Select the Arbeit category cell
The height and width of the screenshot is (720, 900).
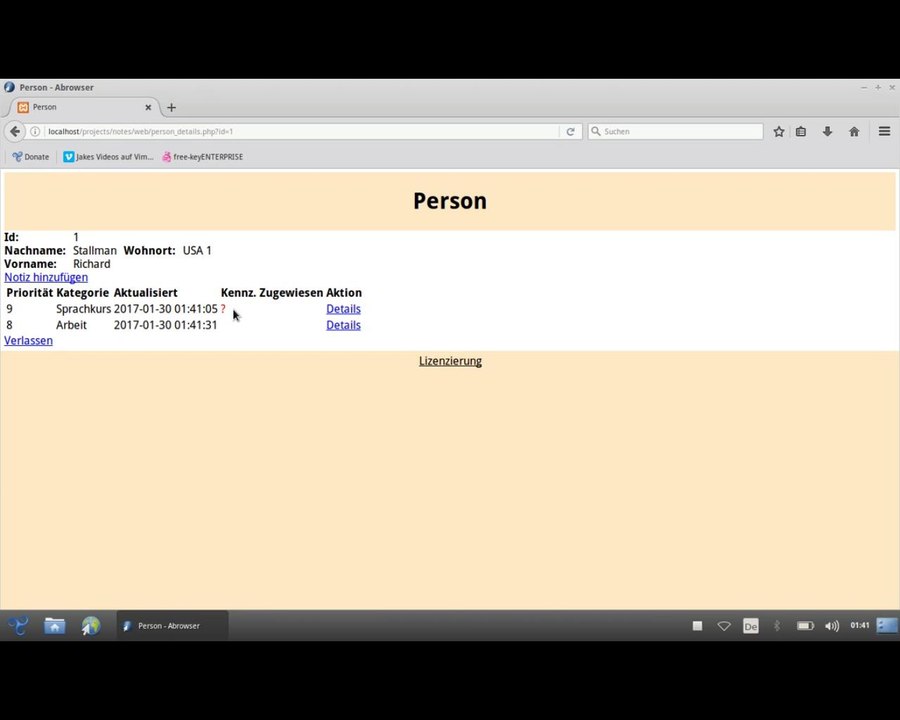click(71, 325)
